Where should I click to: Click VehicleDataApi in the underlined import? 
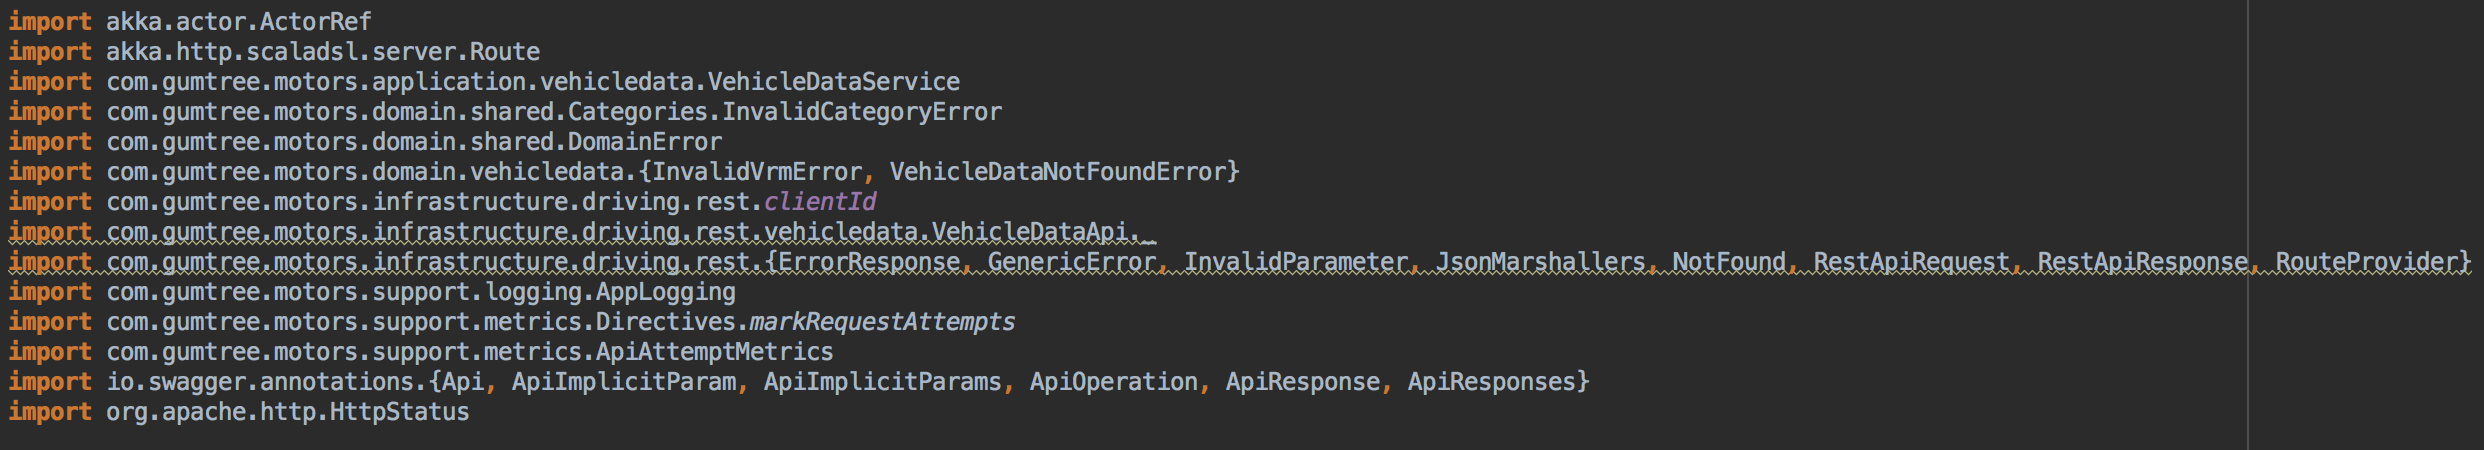(x=1030, y=231)
